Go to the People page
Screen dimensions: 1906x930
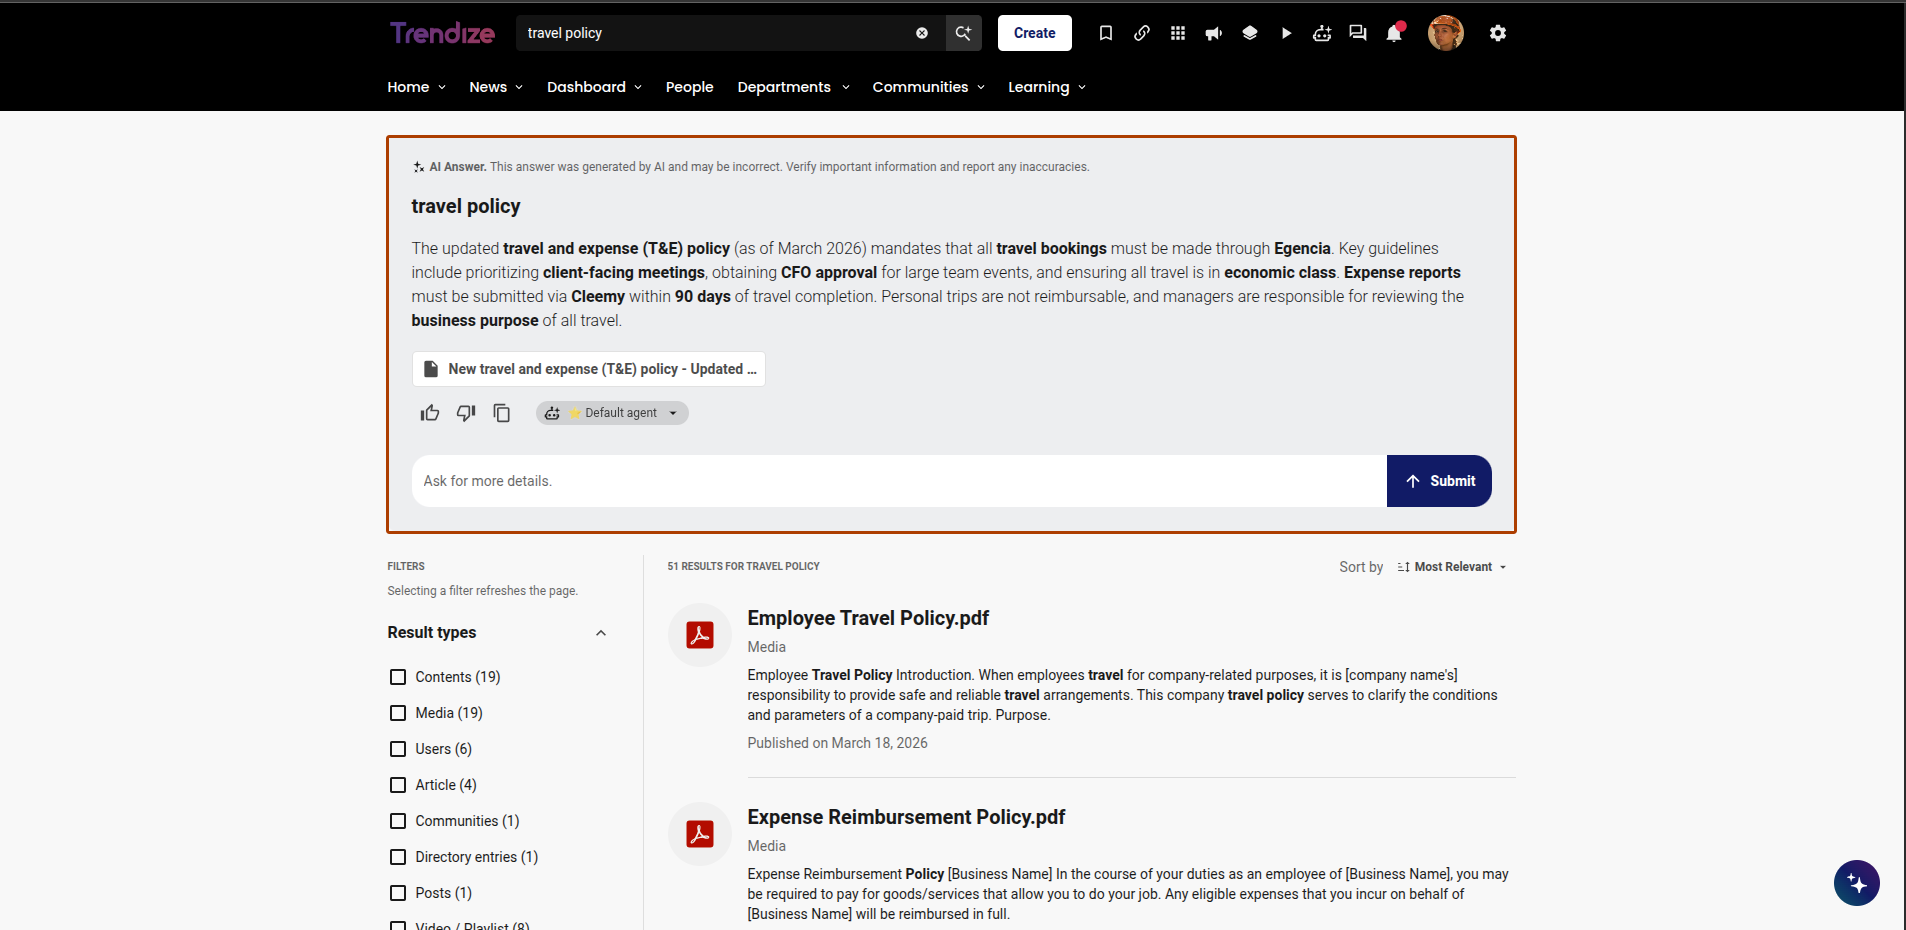pos(690,87)
